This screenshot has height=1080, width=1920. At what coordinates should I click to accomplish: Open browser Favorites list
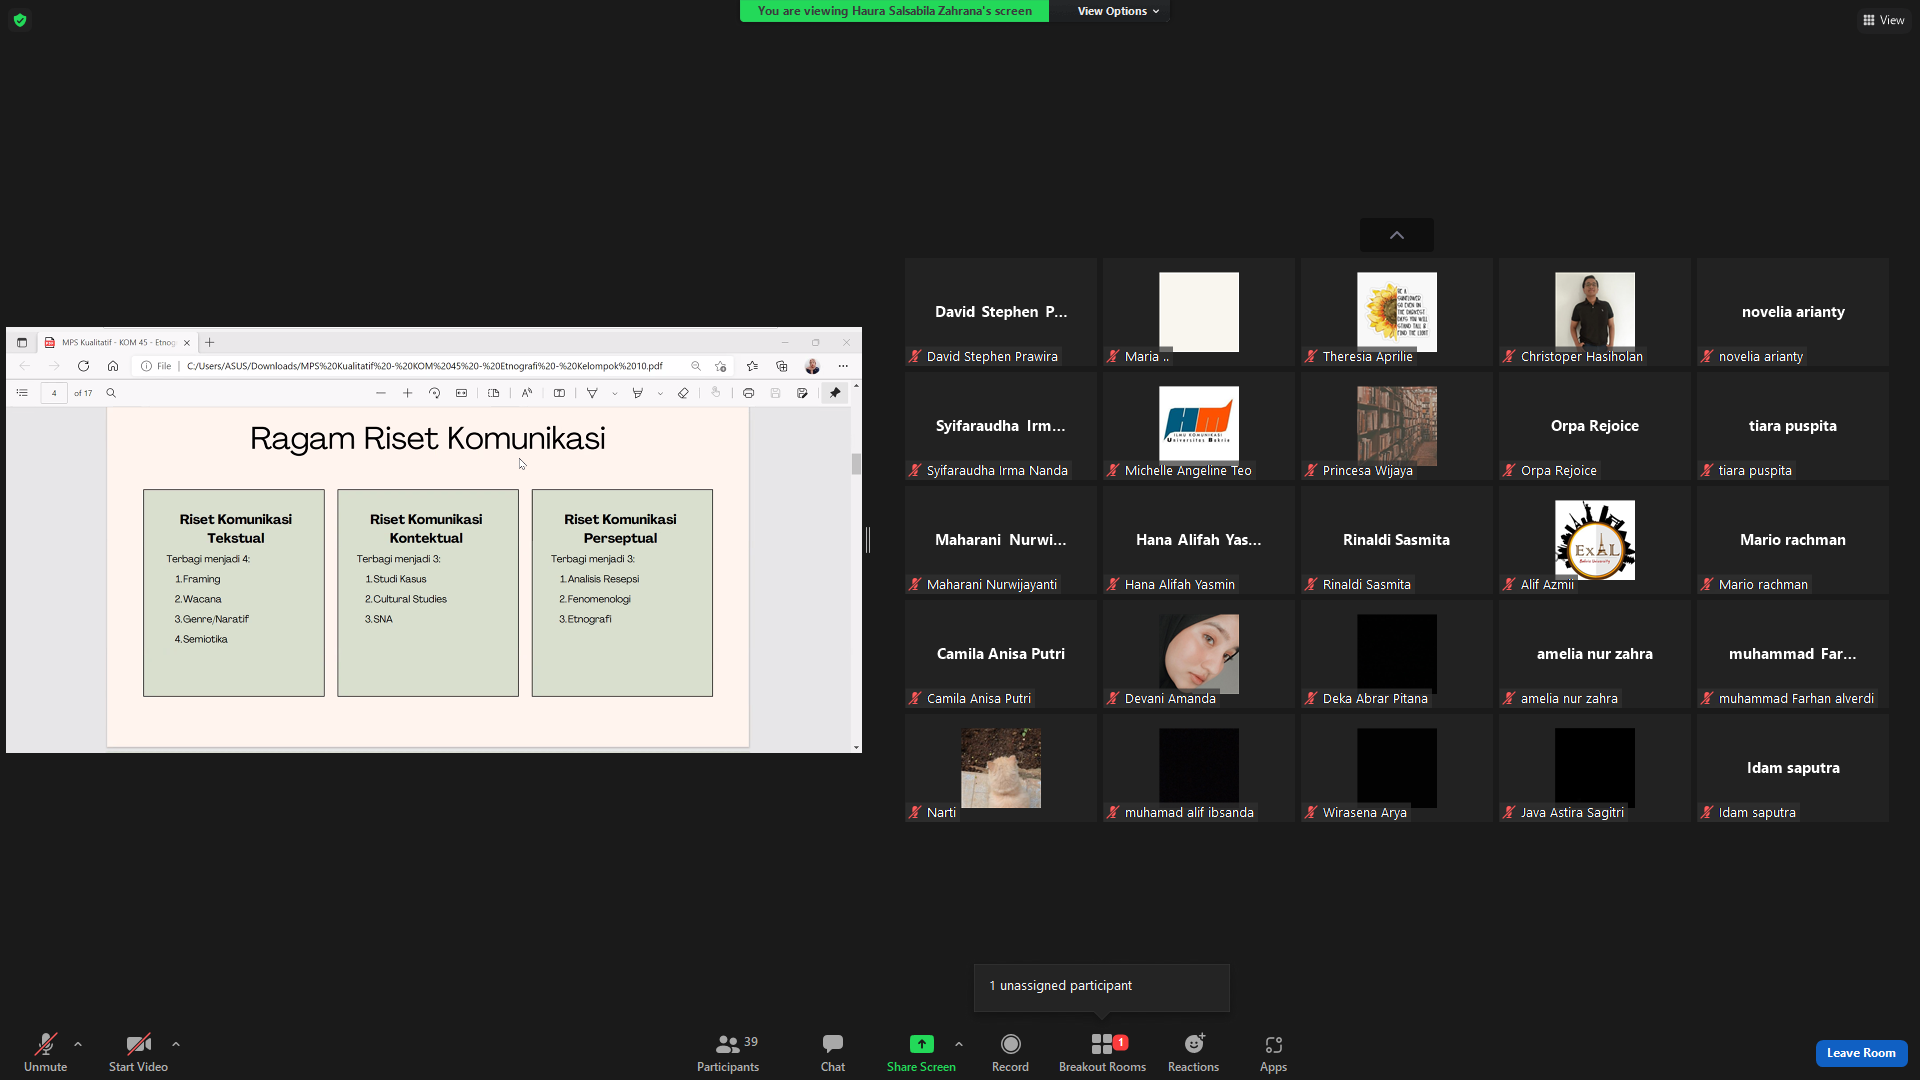[x=752, y=366]
